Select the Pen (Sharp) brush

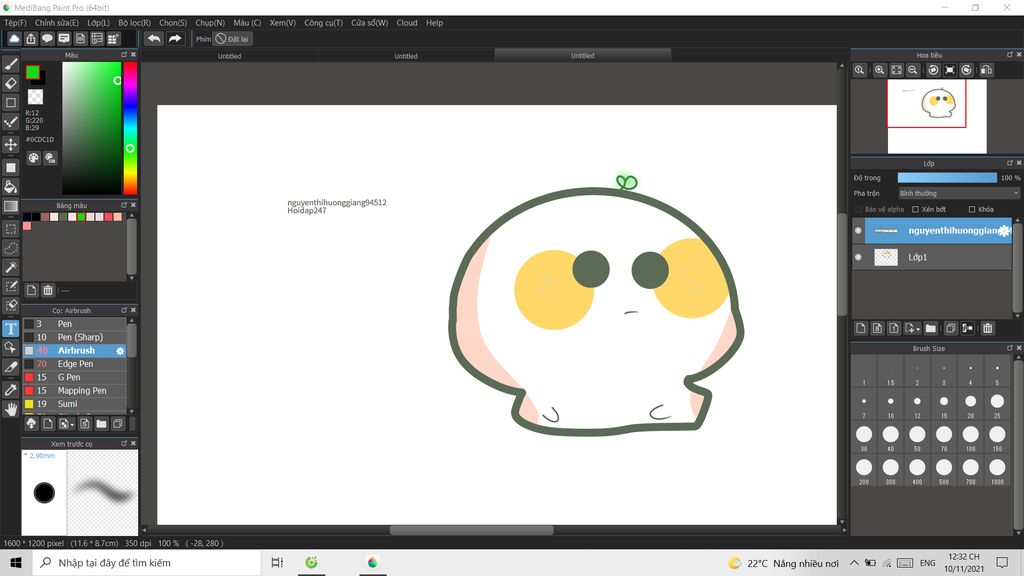point(74,337)
